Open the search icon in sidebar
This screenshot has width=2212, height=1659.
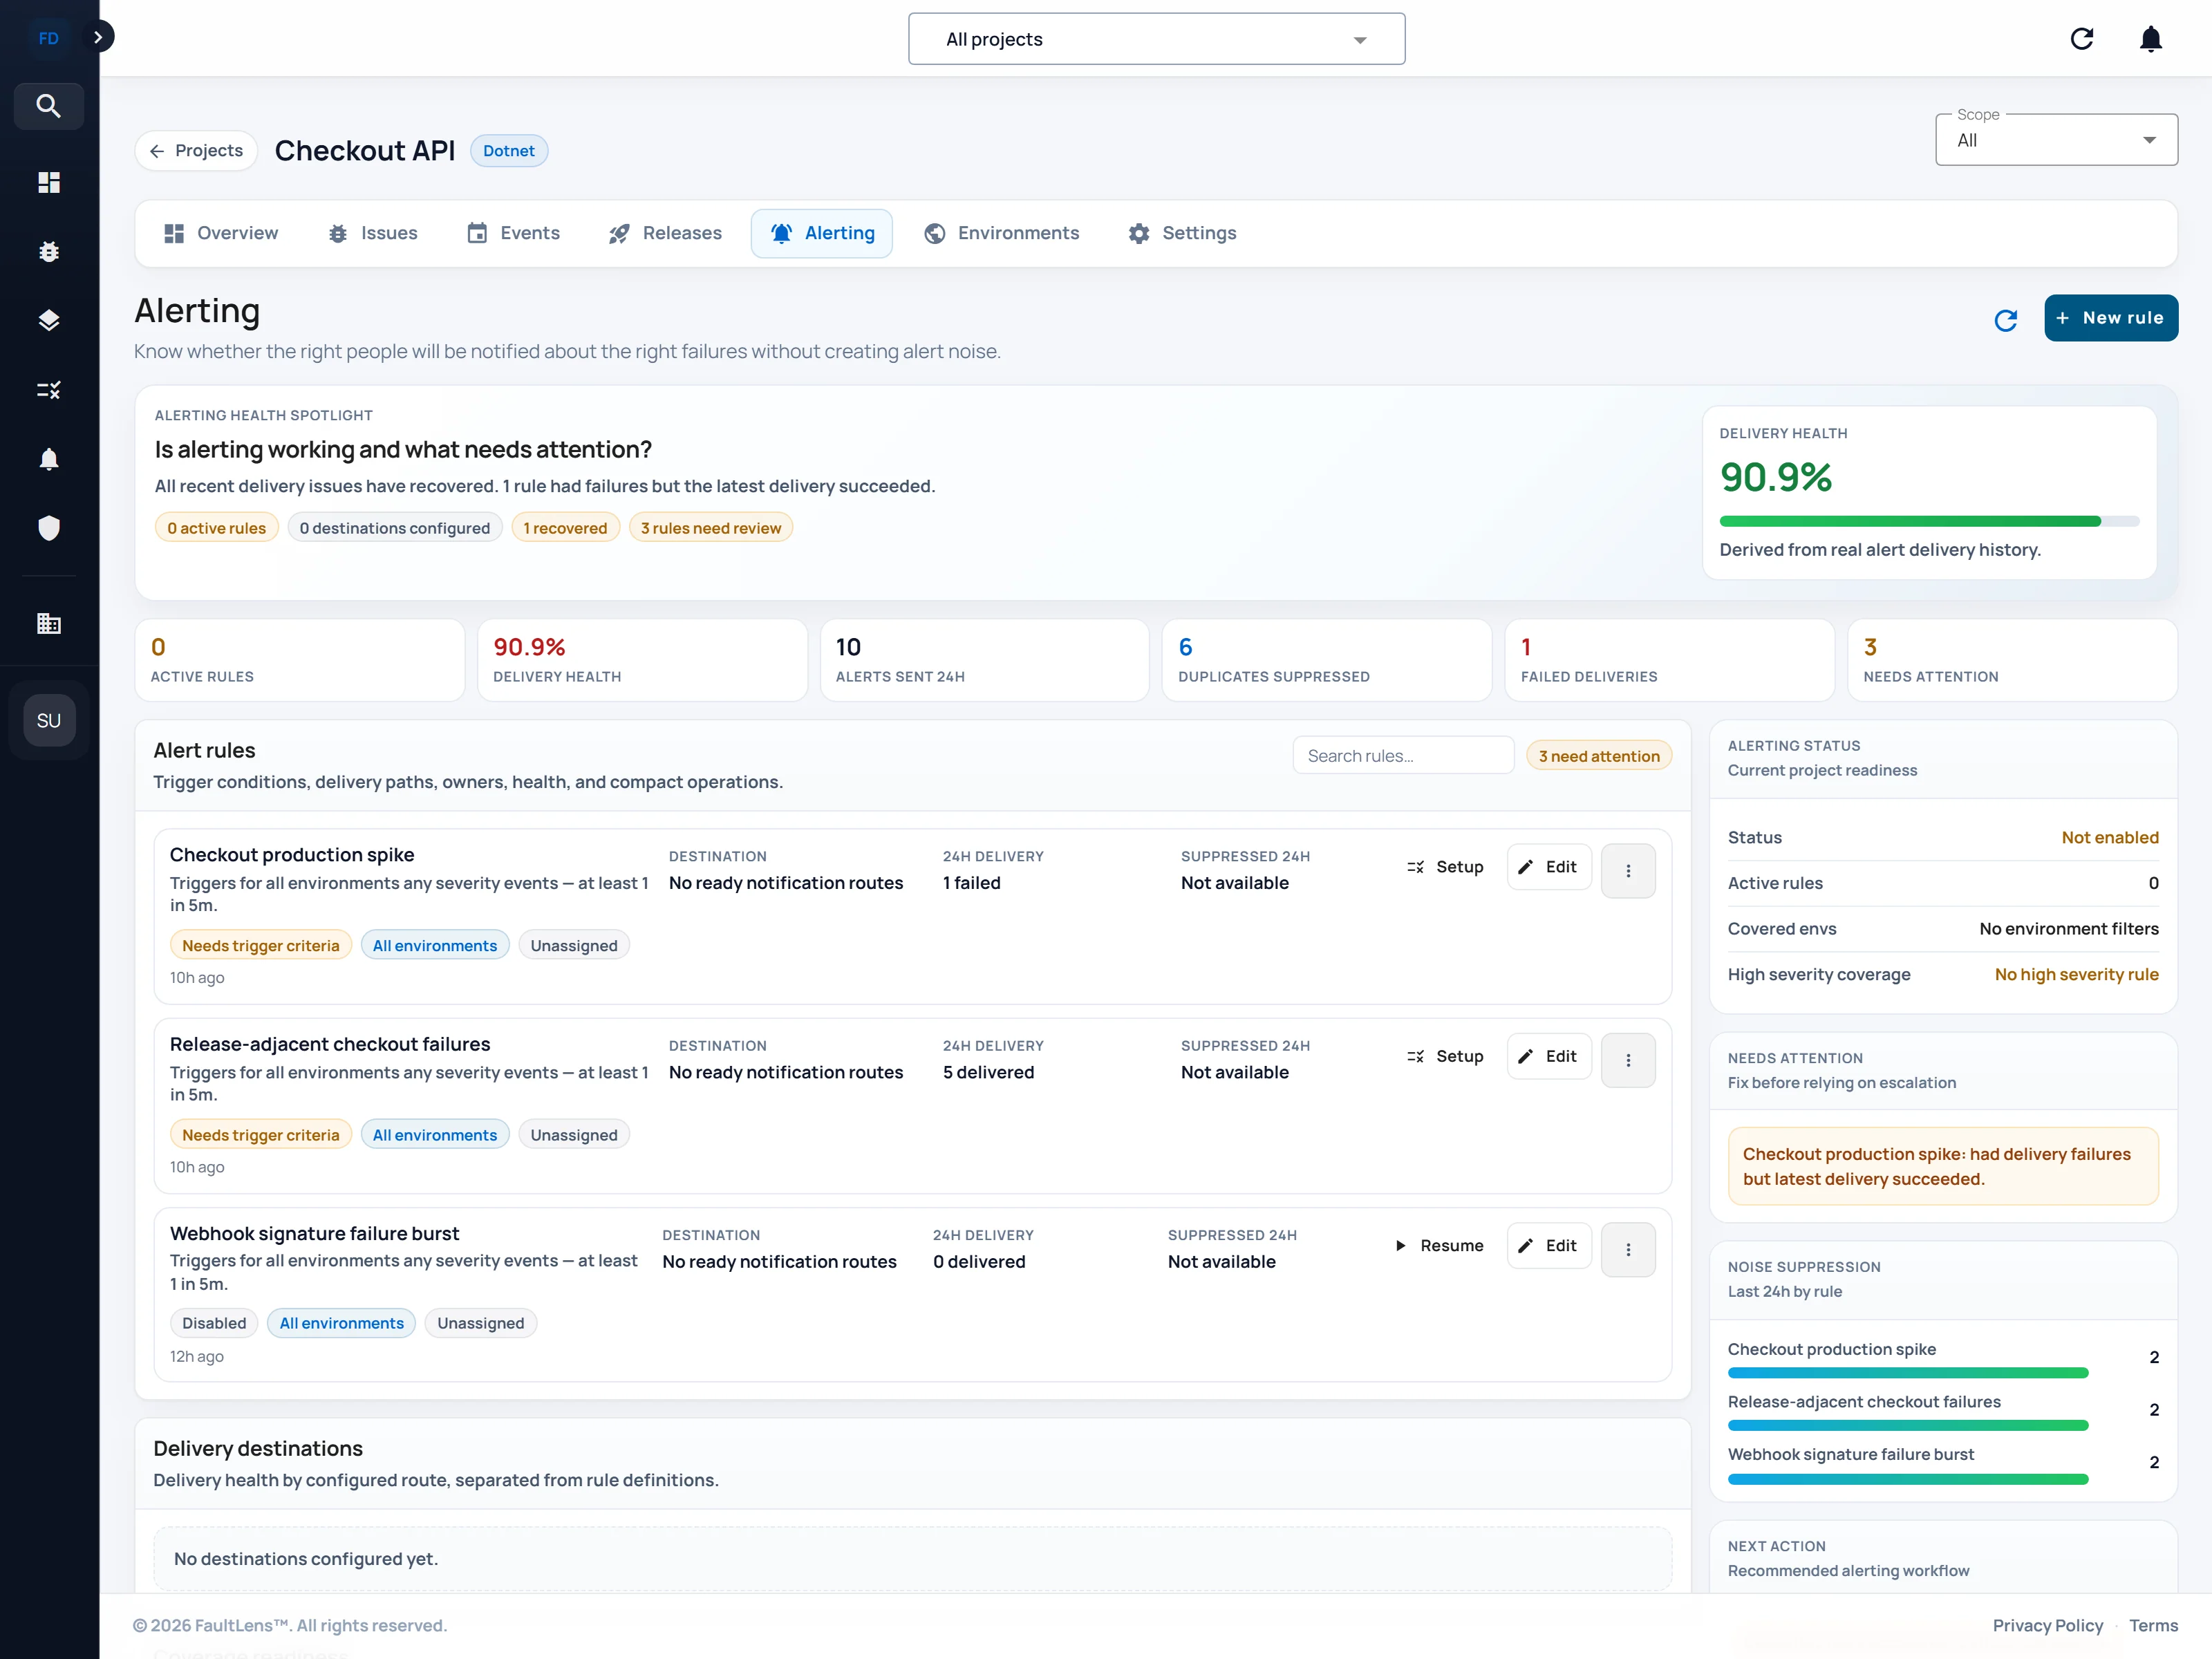[48, 106]
